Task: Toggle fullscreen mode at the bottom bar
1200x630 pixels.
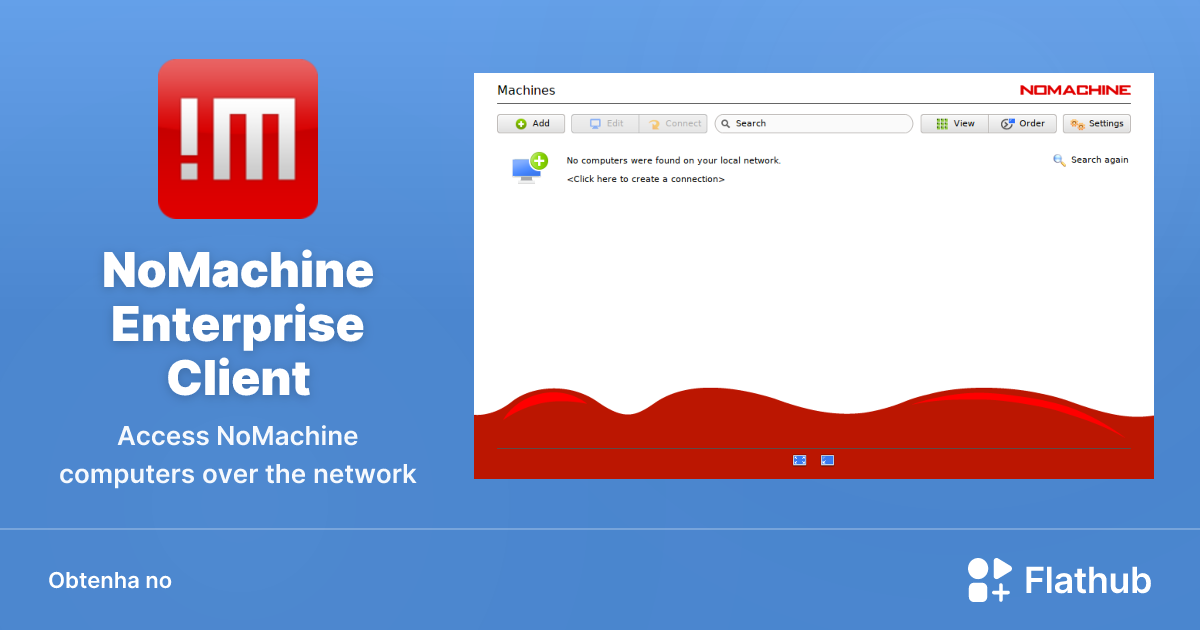Action: click(x=800, y=460)
